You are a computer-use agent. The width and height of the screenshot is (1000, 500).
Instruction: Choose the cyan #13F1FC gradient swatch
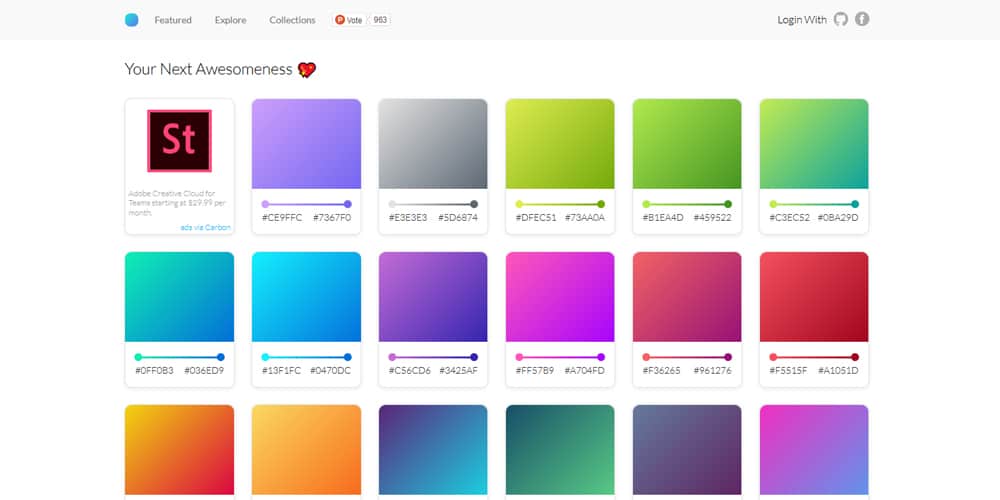pyautogui.click(x=306, y=296)
